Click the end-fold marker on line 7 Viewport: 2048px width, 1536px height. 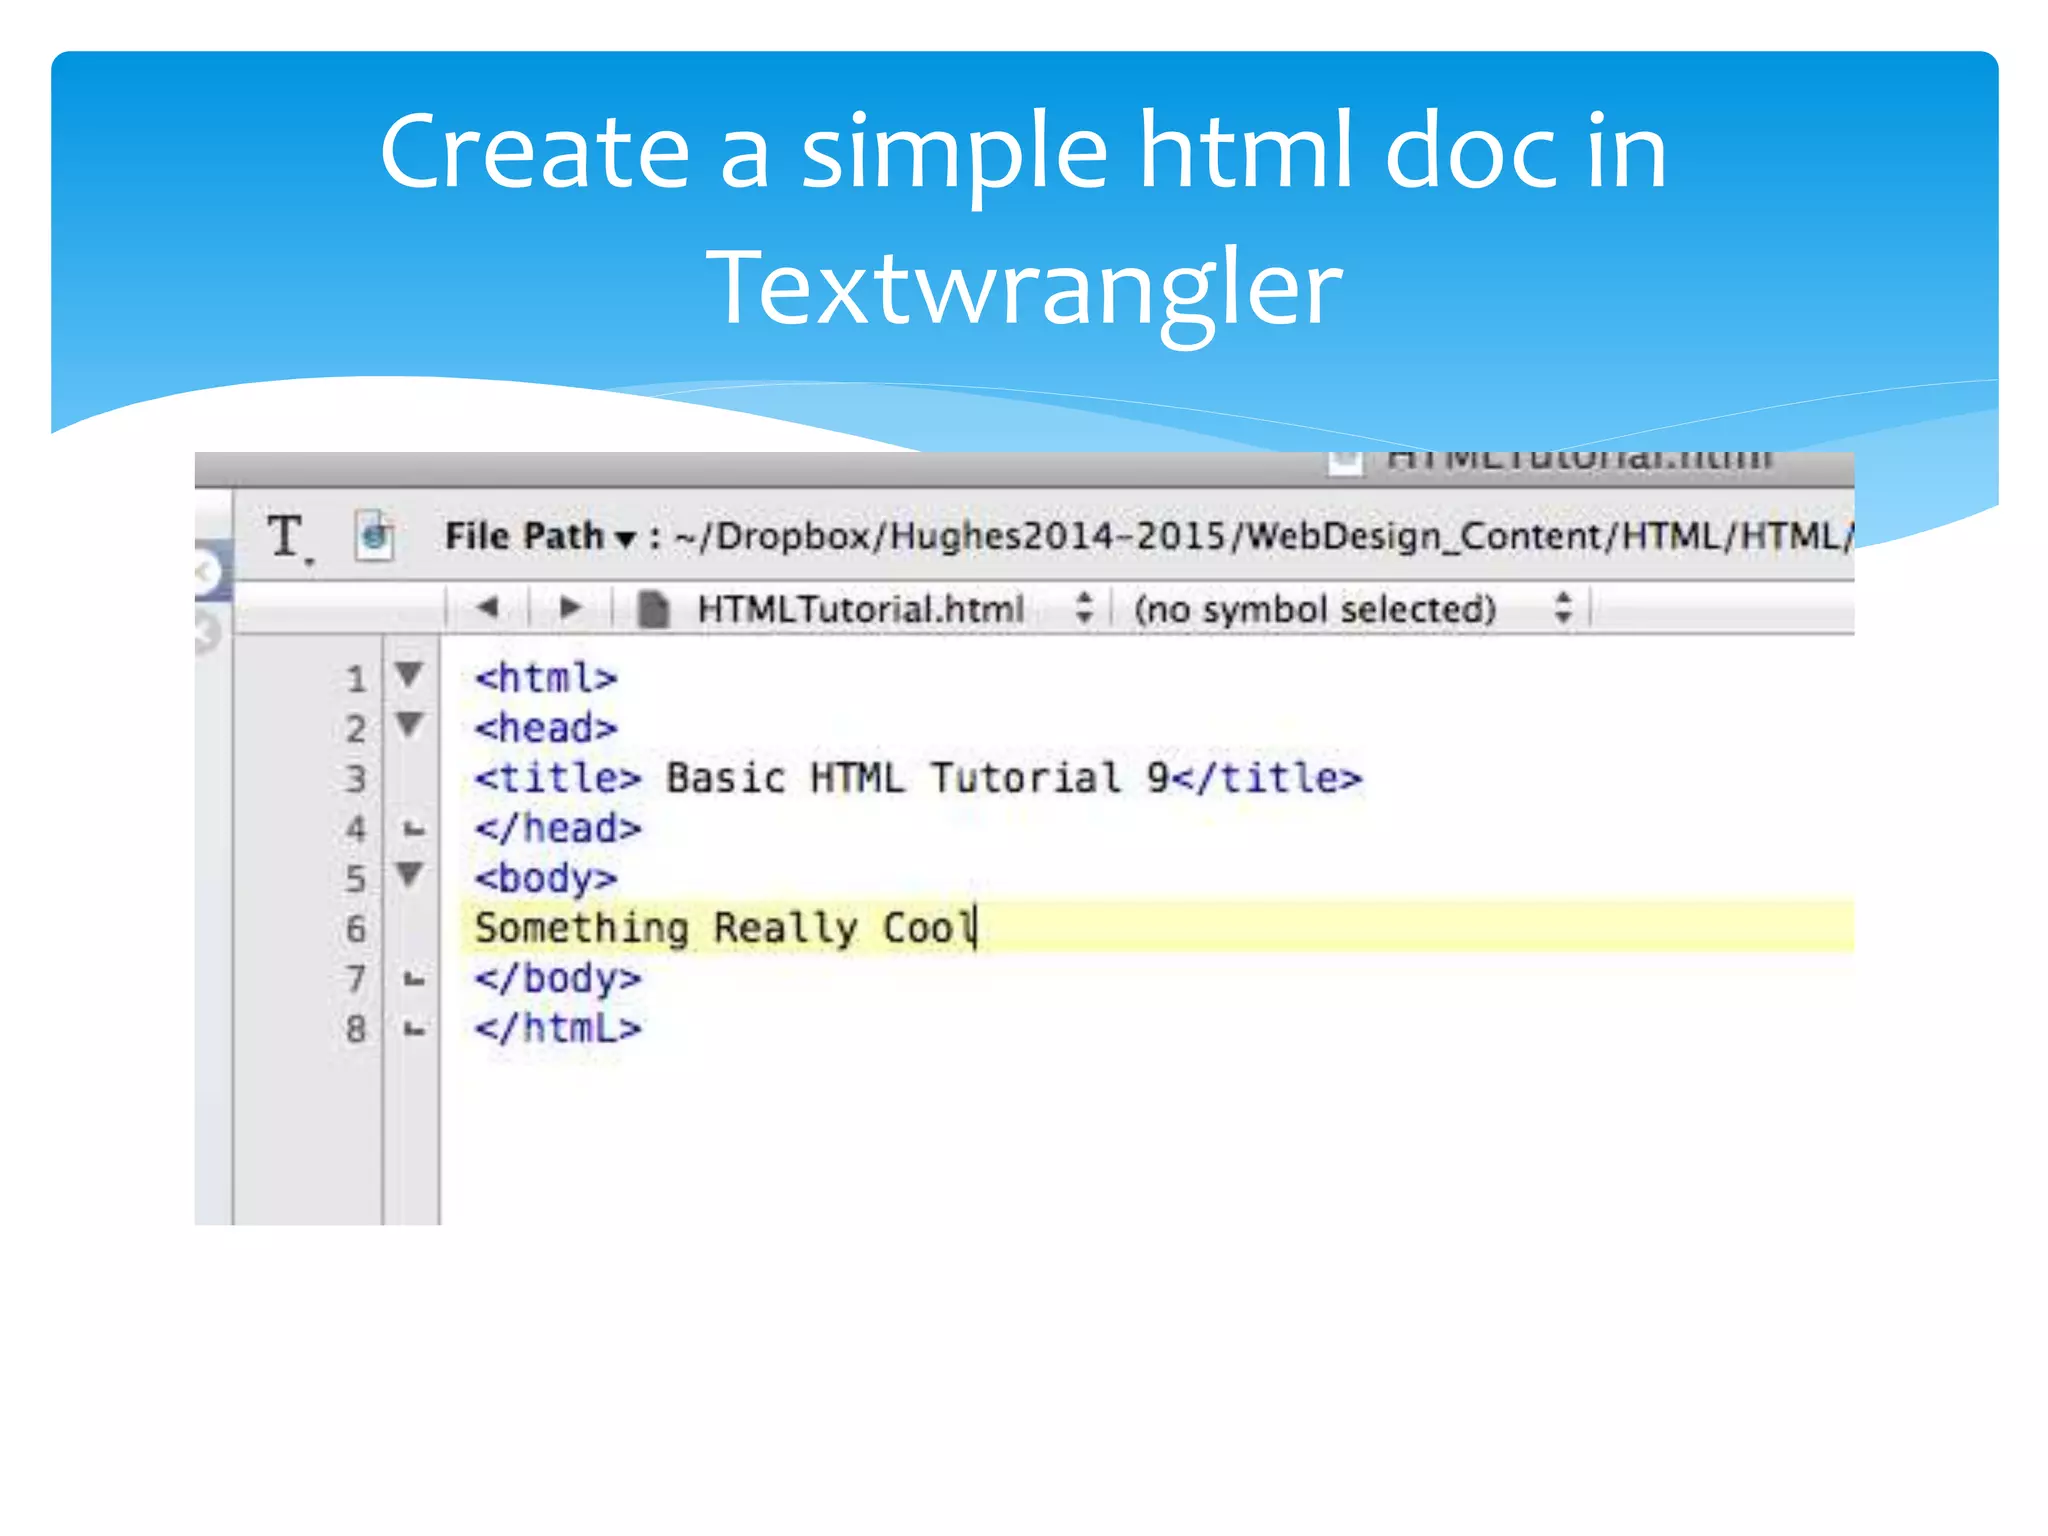(414, 980)
